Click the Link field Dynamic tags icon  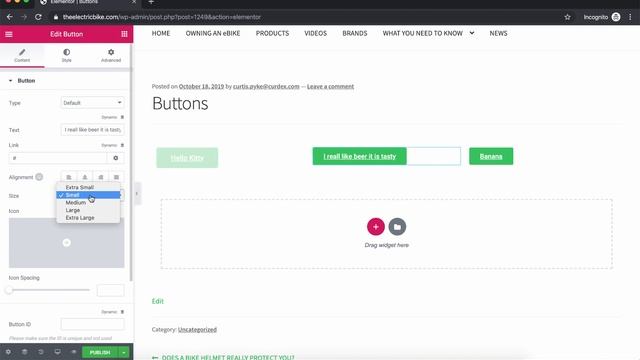pos(122,145)
